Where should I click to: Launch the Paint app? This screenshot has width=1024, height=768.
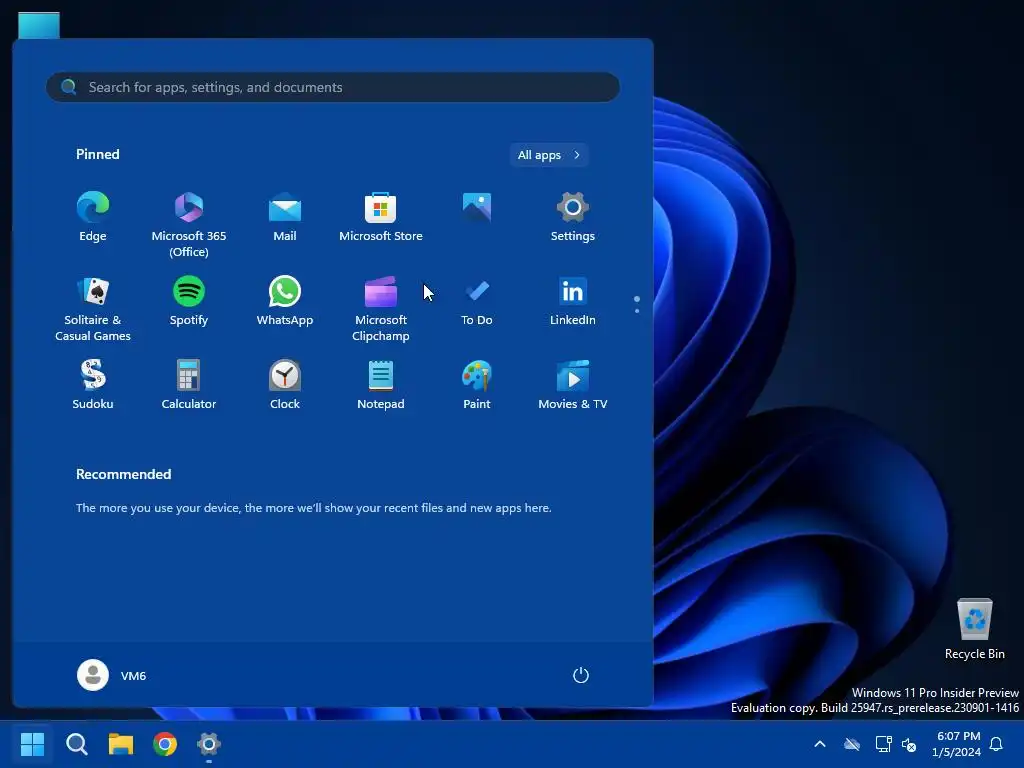477,385
